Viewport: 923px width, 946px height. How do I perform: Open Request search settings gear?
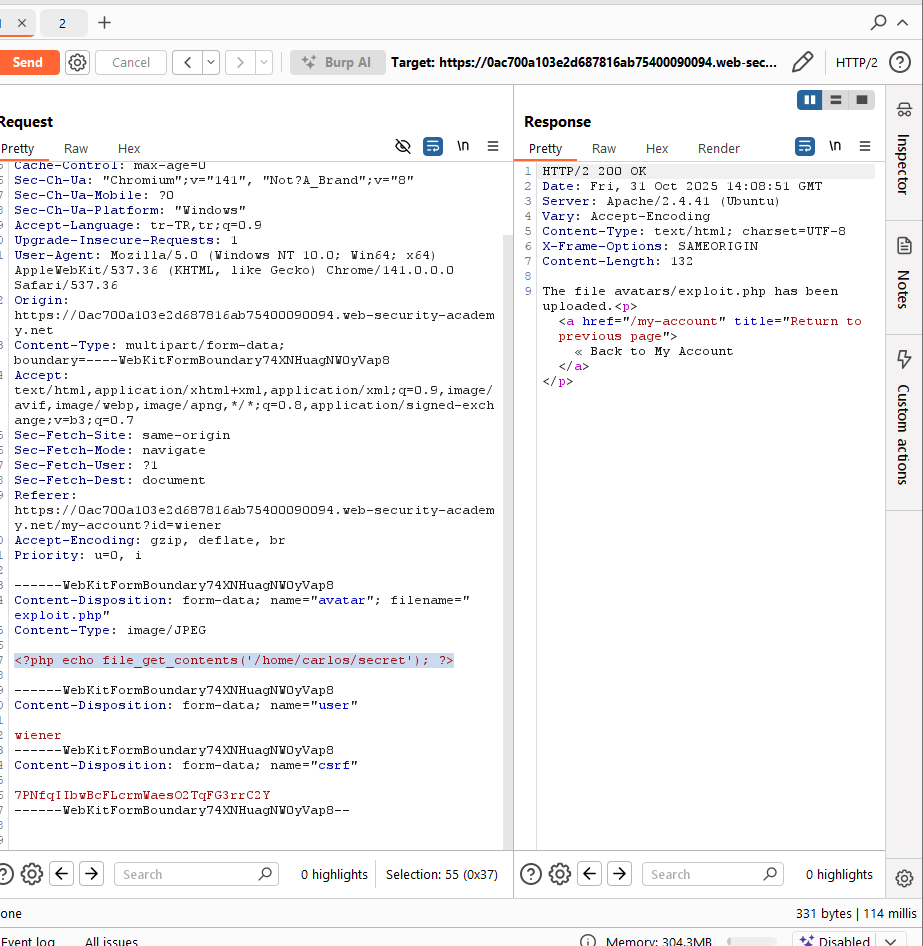click(x=32, y=874)
